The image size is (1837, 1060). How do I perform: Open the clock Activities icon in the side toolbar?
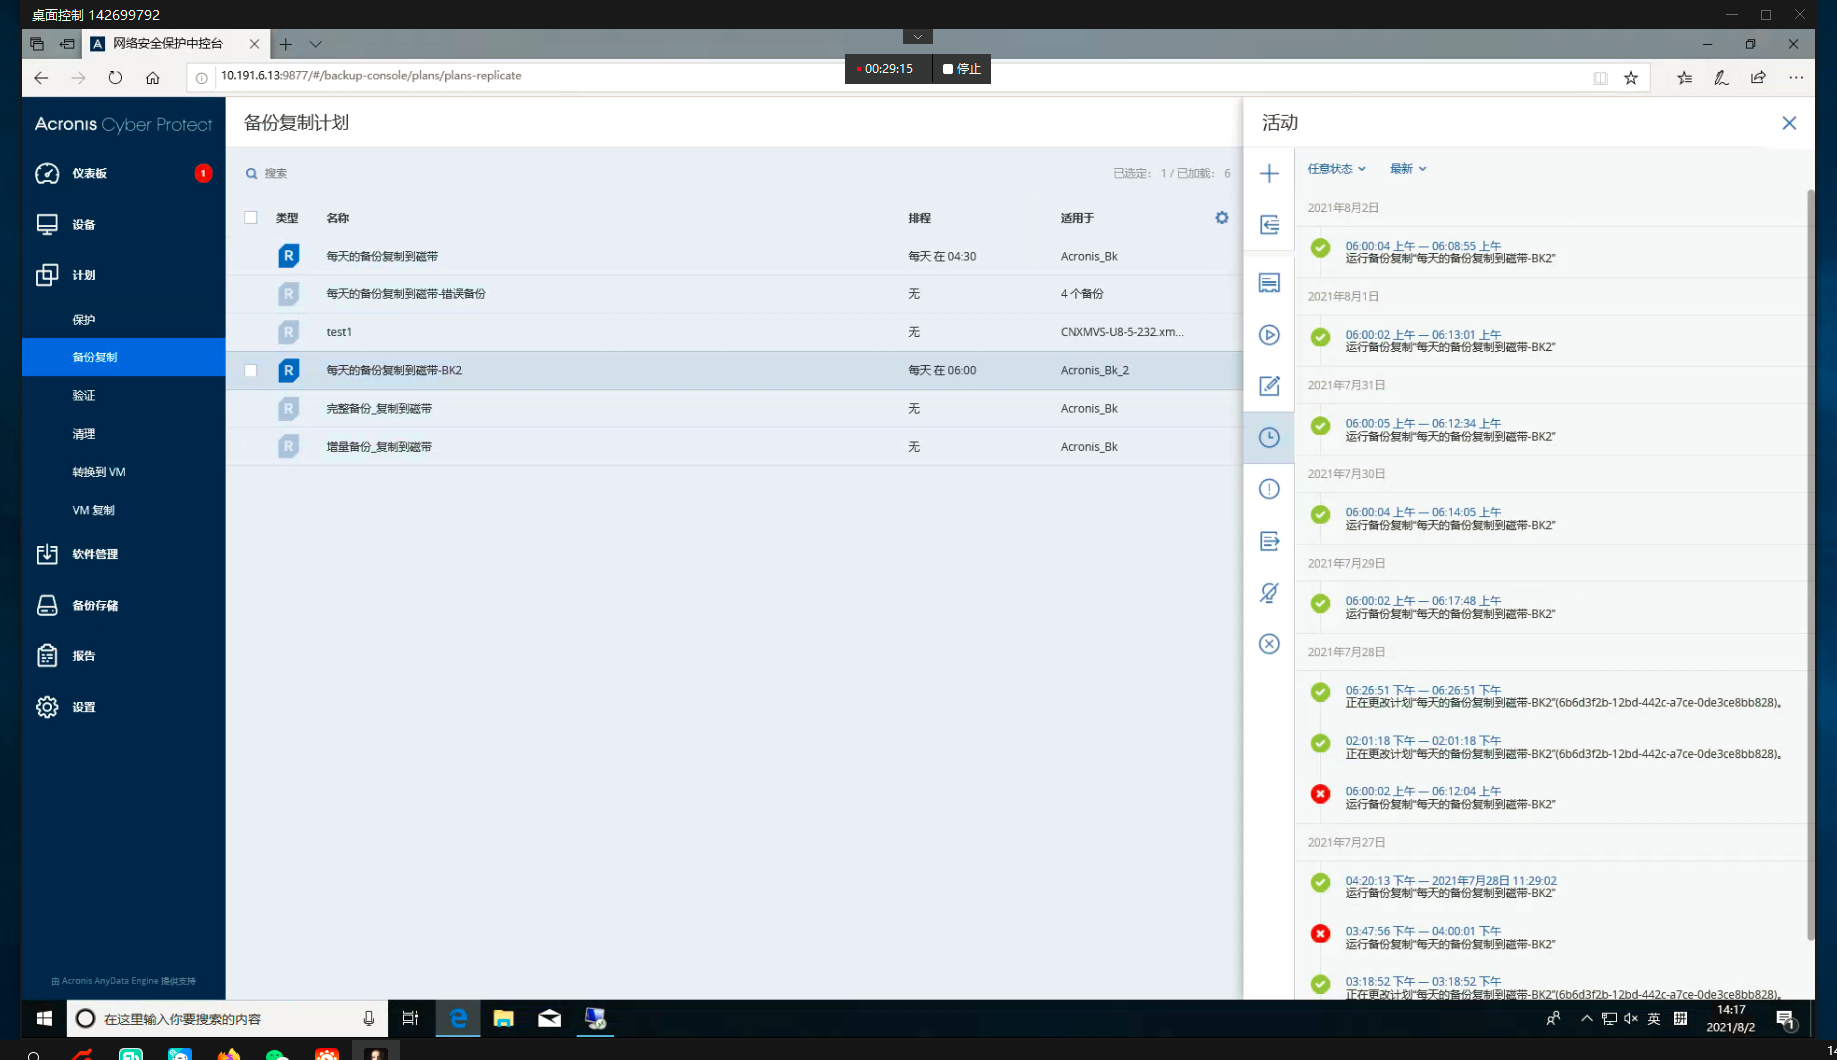(x=1269, y=437)
